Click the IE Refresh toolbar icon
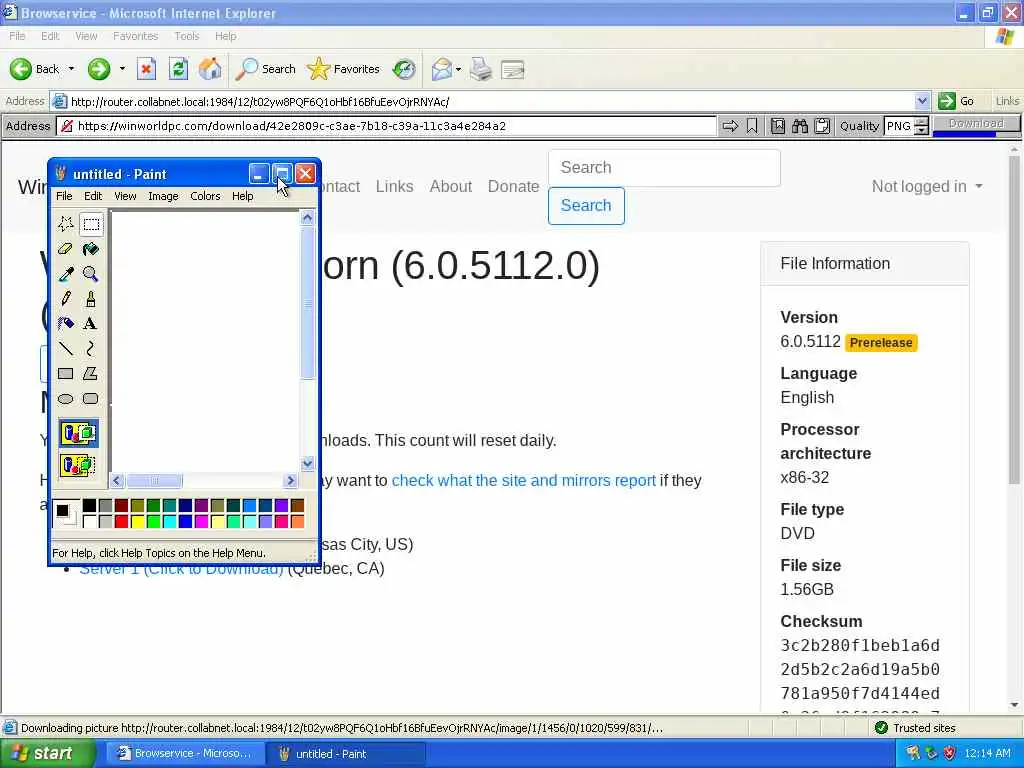This screenshot has width=1024, height=768. click(178, 69)
